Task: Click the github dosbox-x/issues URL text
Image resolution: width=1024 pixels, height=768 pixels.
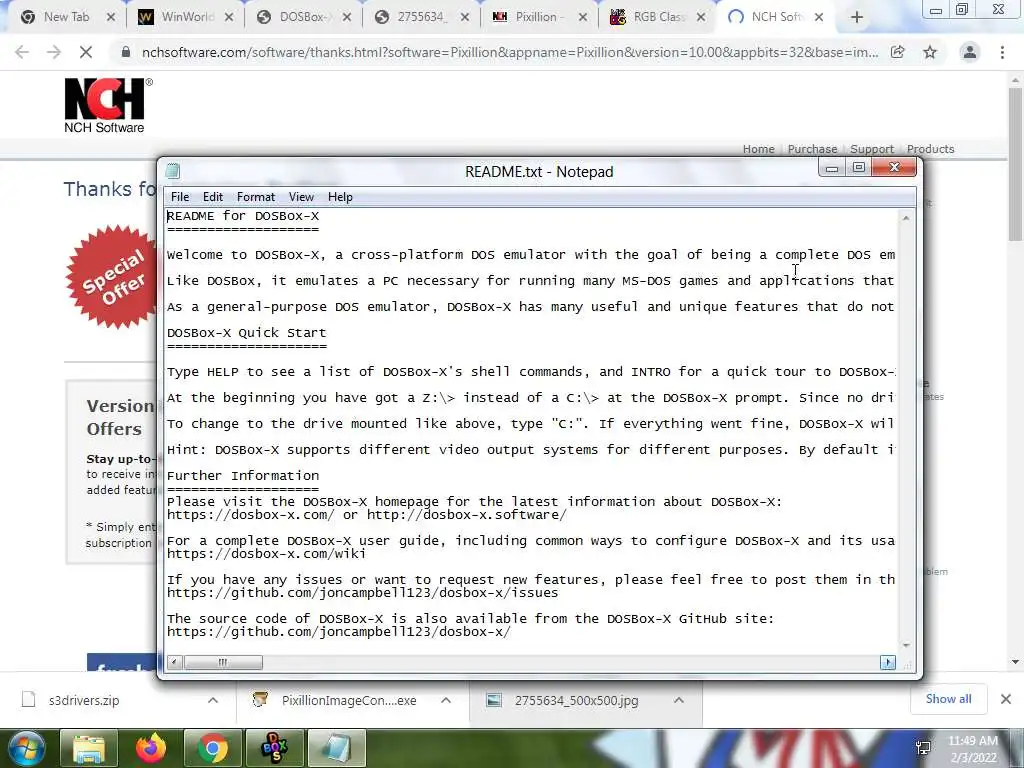Action: tap(362, 593)
